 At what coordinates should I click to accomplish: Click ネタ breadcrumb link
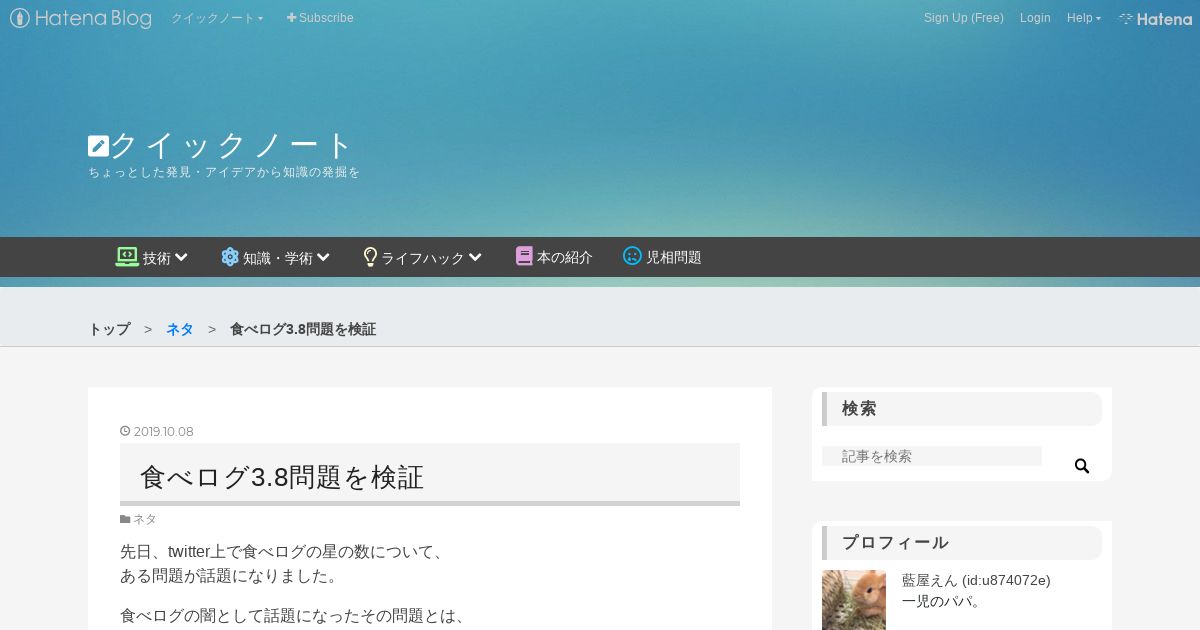coord(180,329)
